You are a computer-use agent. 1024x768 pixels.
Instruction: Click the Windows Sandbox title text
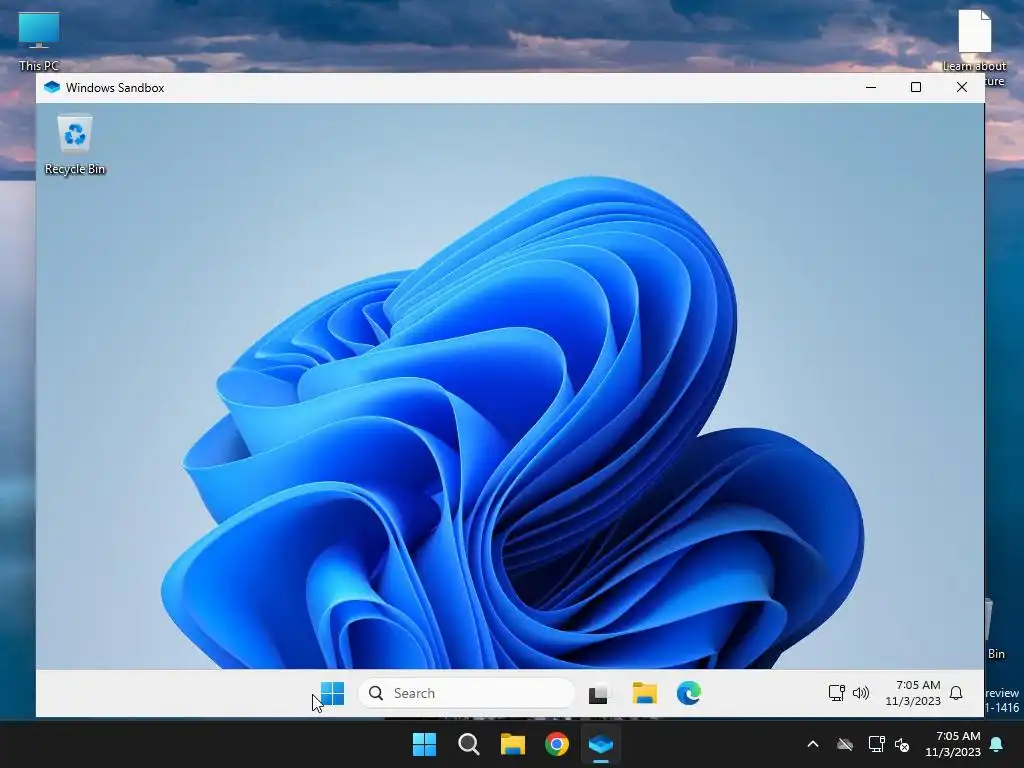pyautogui.click(x=115, y=88)
